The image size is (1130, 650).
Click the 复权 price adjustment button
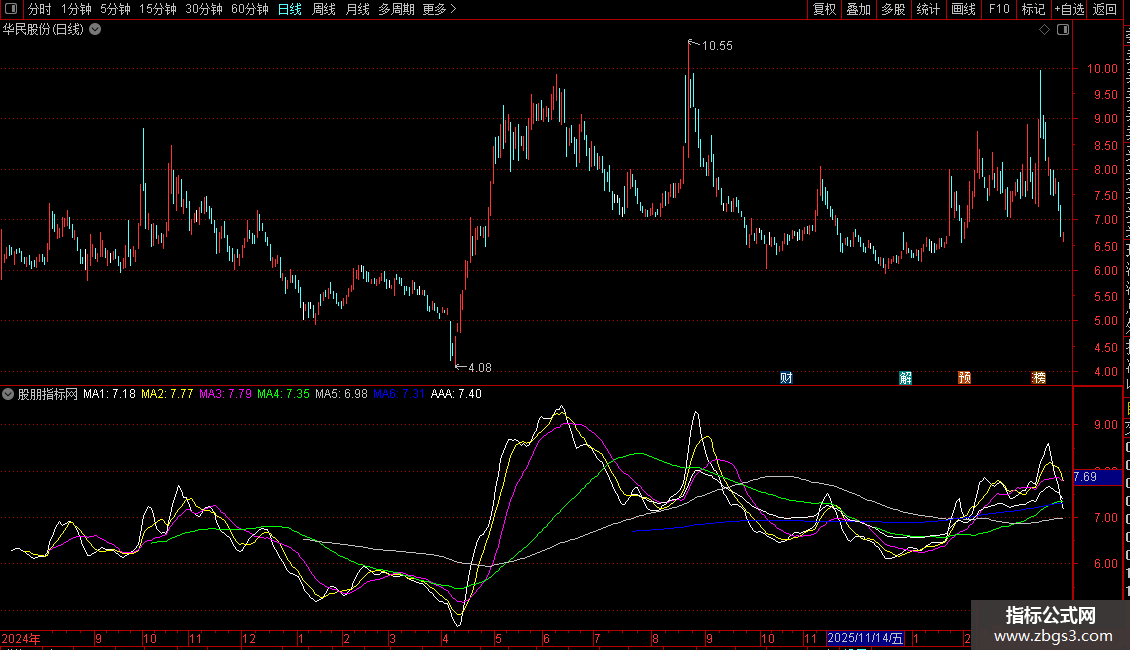pyautogui.click(x=824, y=9)
